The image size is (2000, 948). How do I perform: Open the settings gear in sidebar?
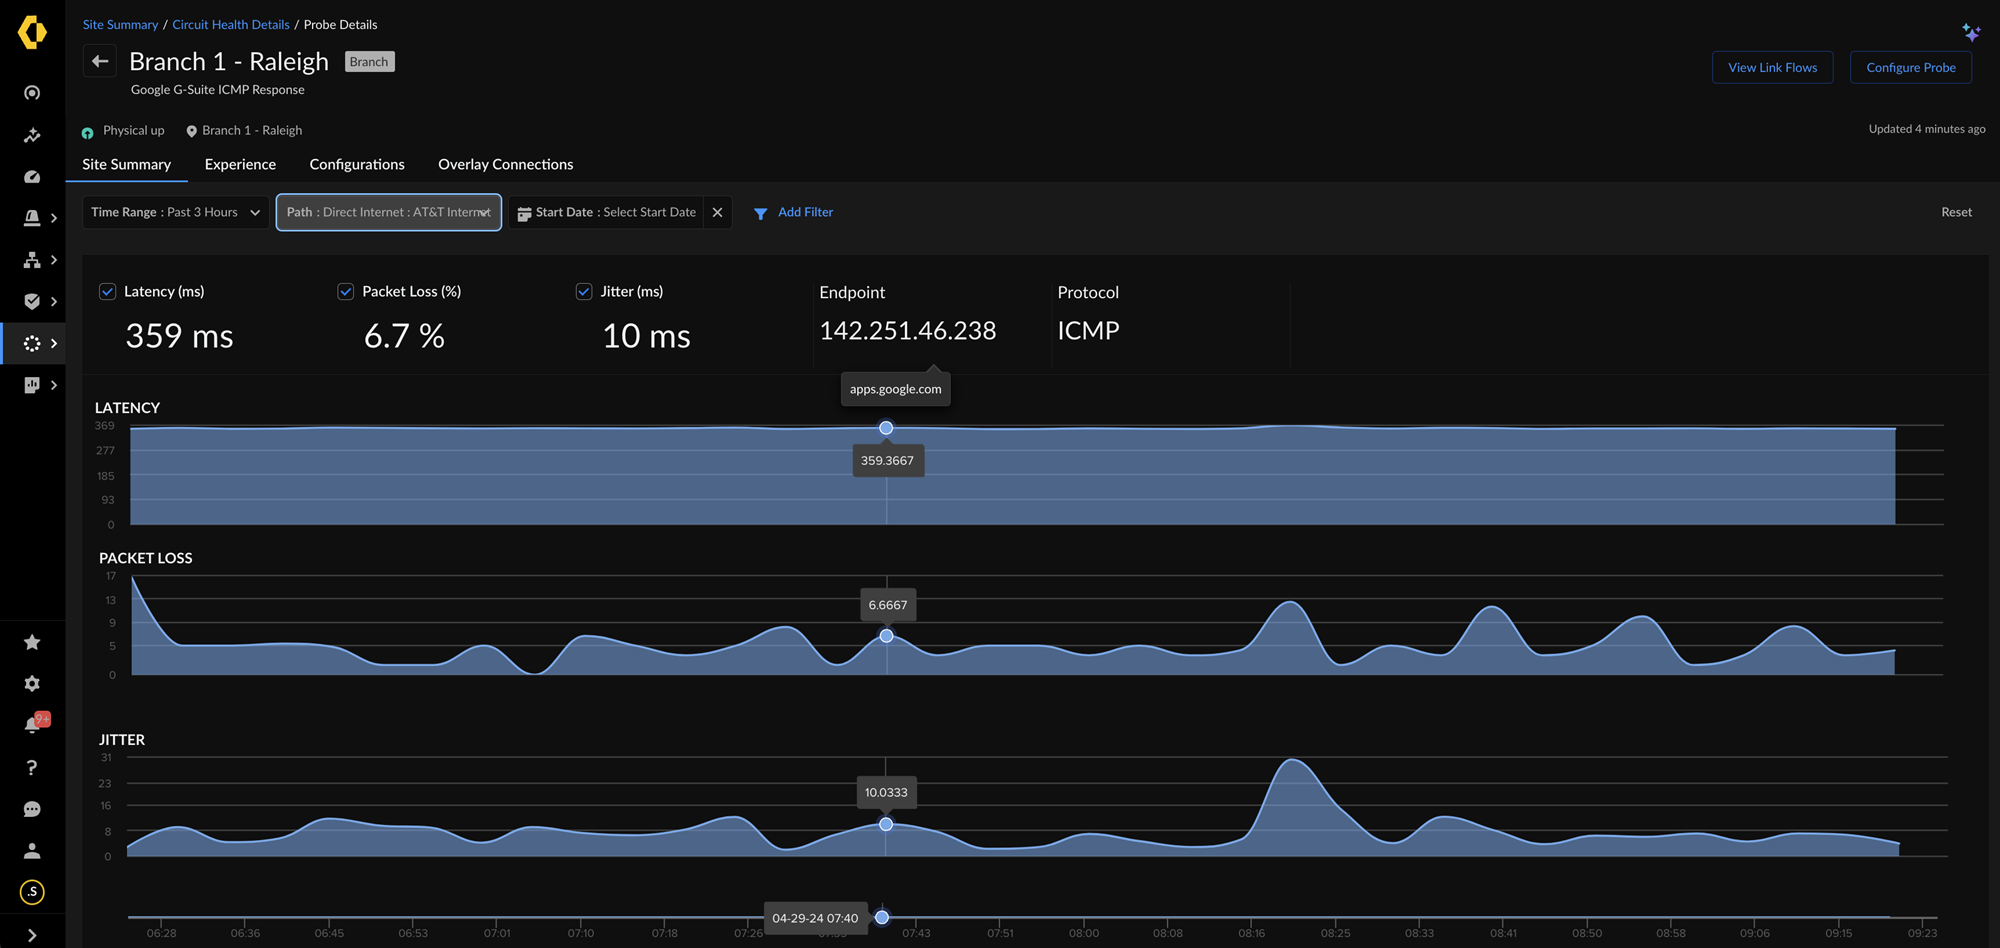tap(32, 684)
